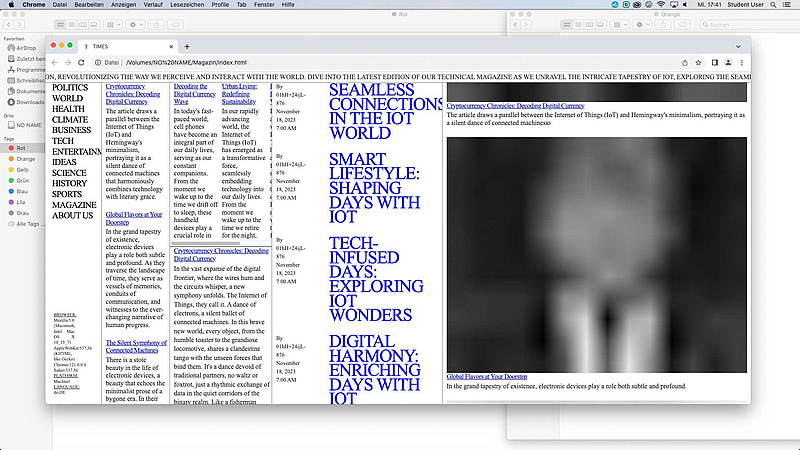Open Global Flavors link below blurred image
The height and width of the screenshot is (450, 800).
pyautogui.click(x=487, y=377)
